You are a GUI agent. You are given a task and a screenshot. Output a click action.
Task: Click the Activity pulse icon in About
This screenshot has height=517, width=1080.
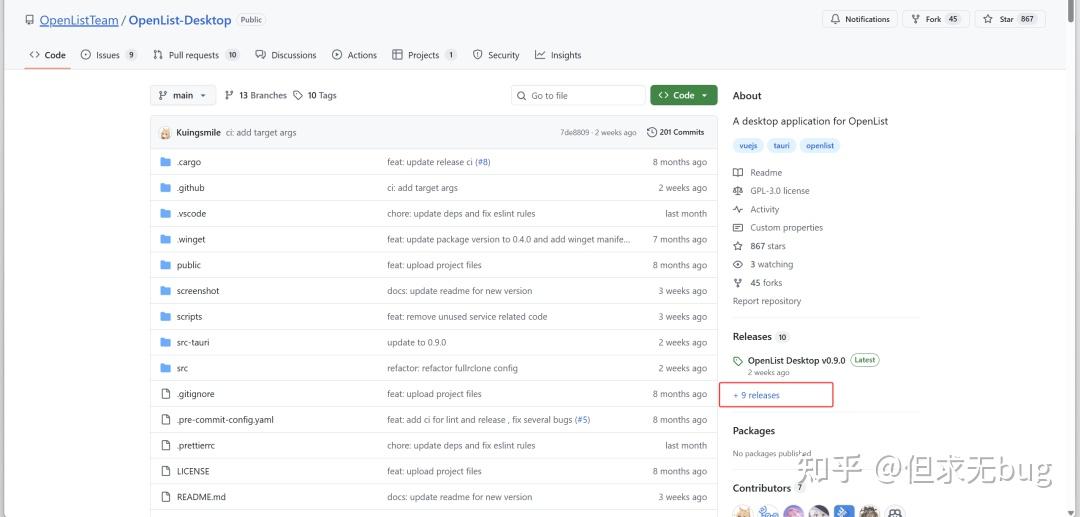(738, 209)
